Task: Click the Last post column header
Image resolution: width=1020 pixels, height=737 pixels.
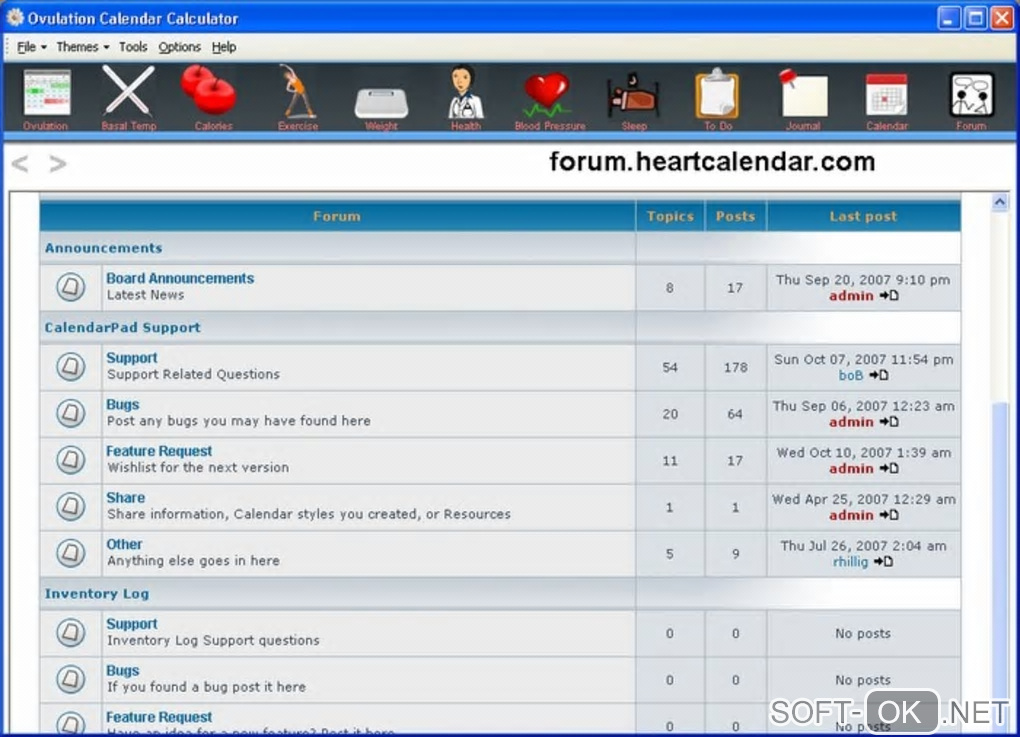Action: [x=863, y=217]
